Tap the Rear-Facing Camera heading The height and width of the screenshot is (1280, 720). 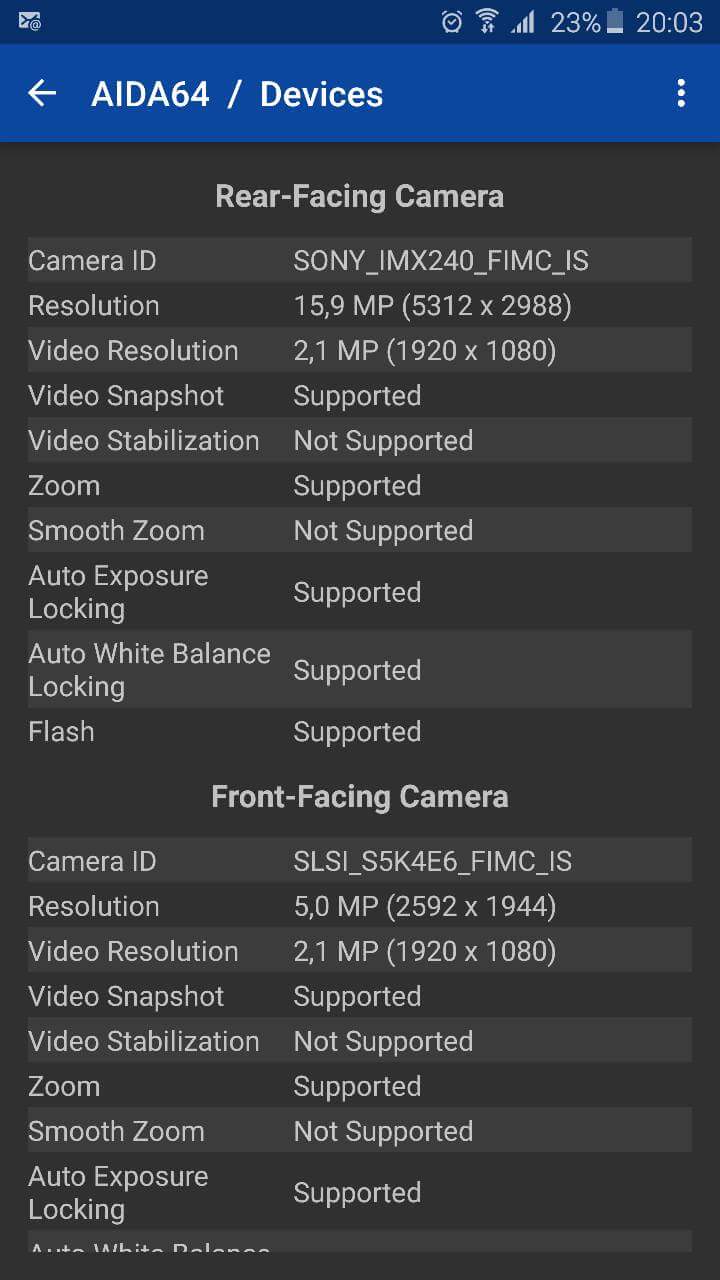360,196
